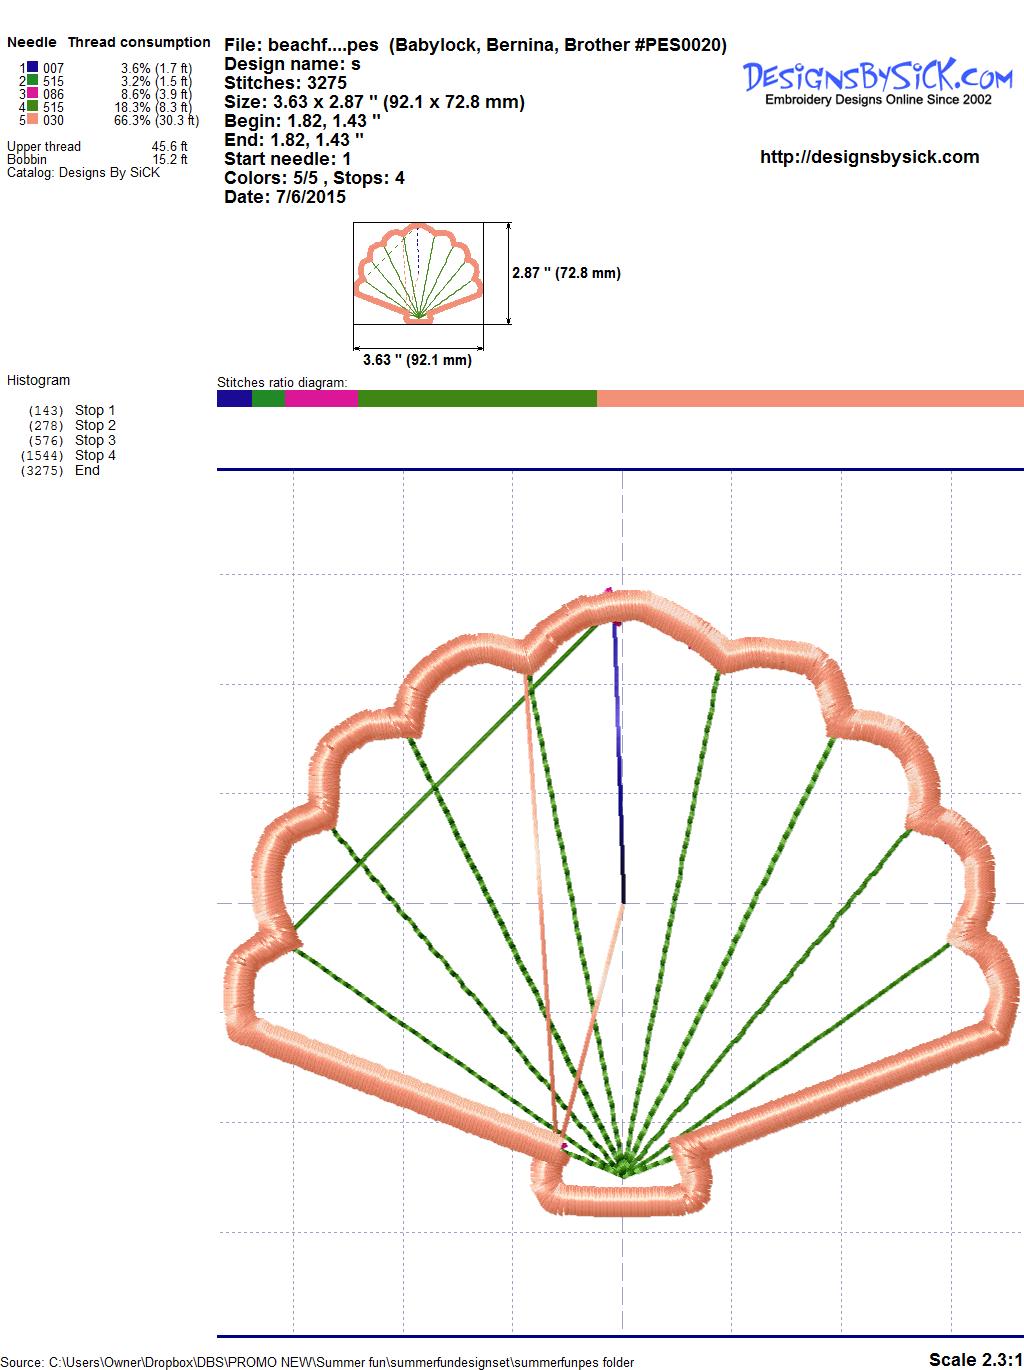
Task: Click Stop 3 in the histogram
Action: click(x=95, y=440)
